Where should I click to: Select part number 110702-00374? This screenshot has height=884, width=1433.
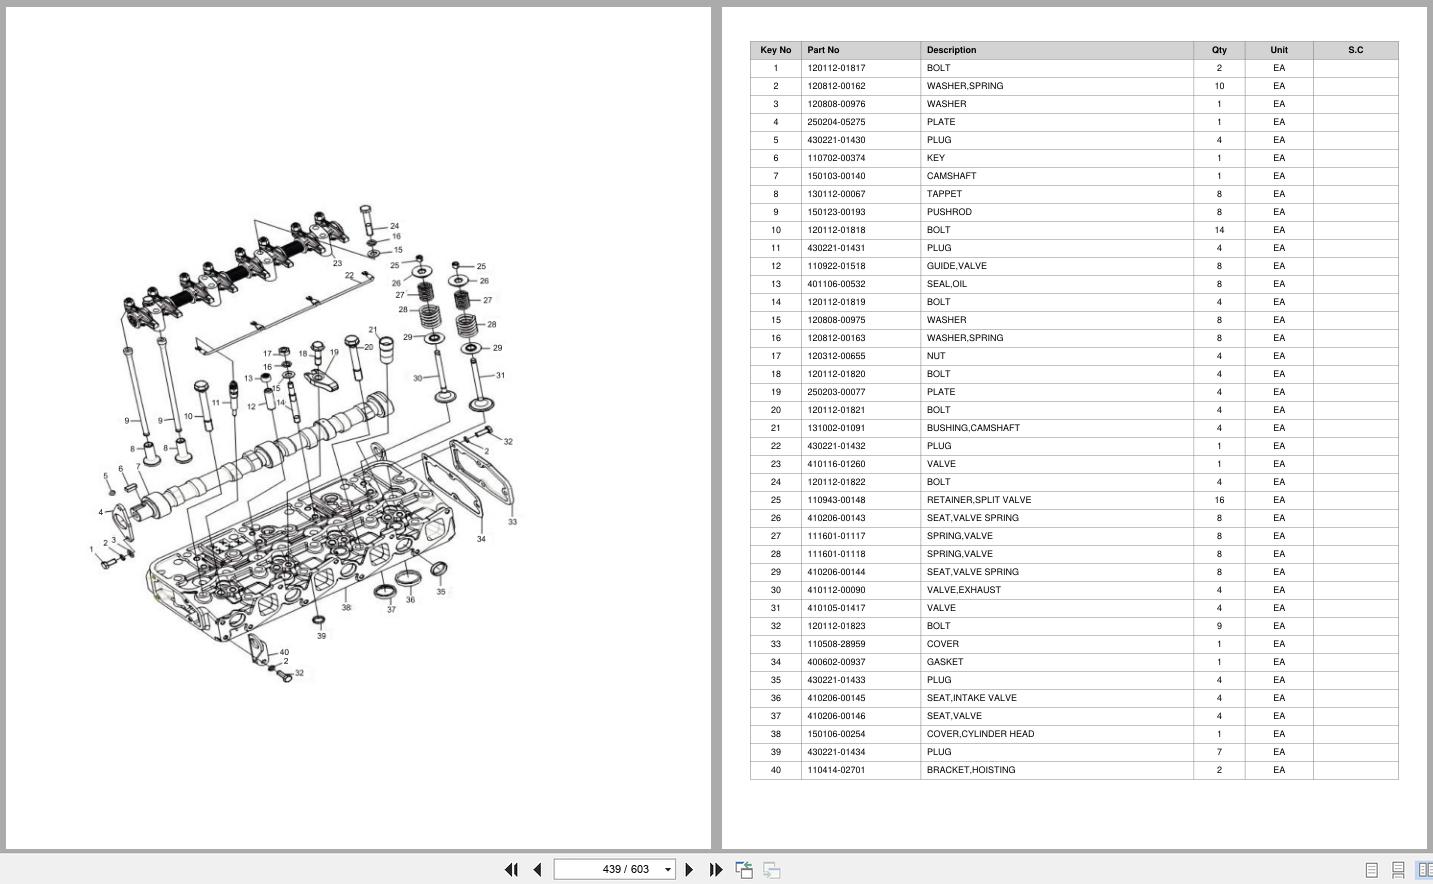click(x=837, y=158)
